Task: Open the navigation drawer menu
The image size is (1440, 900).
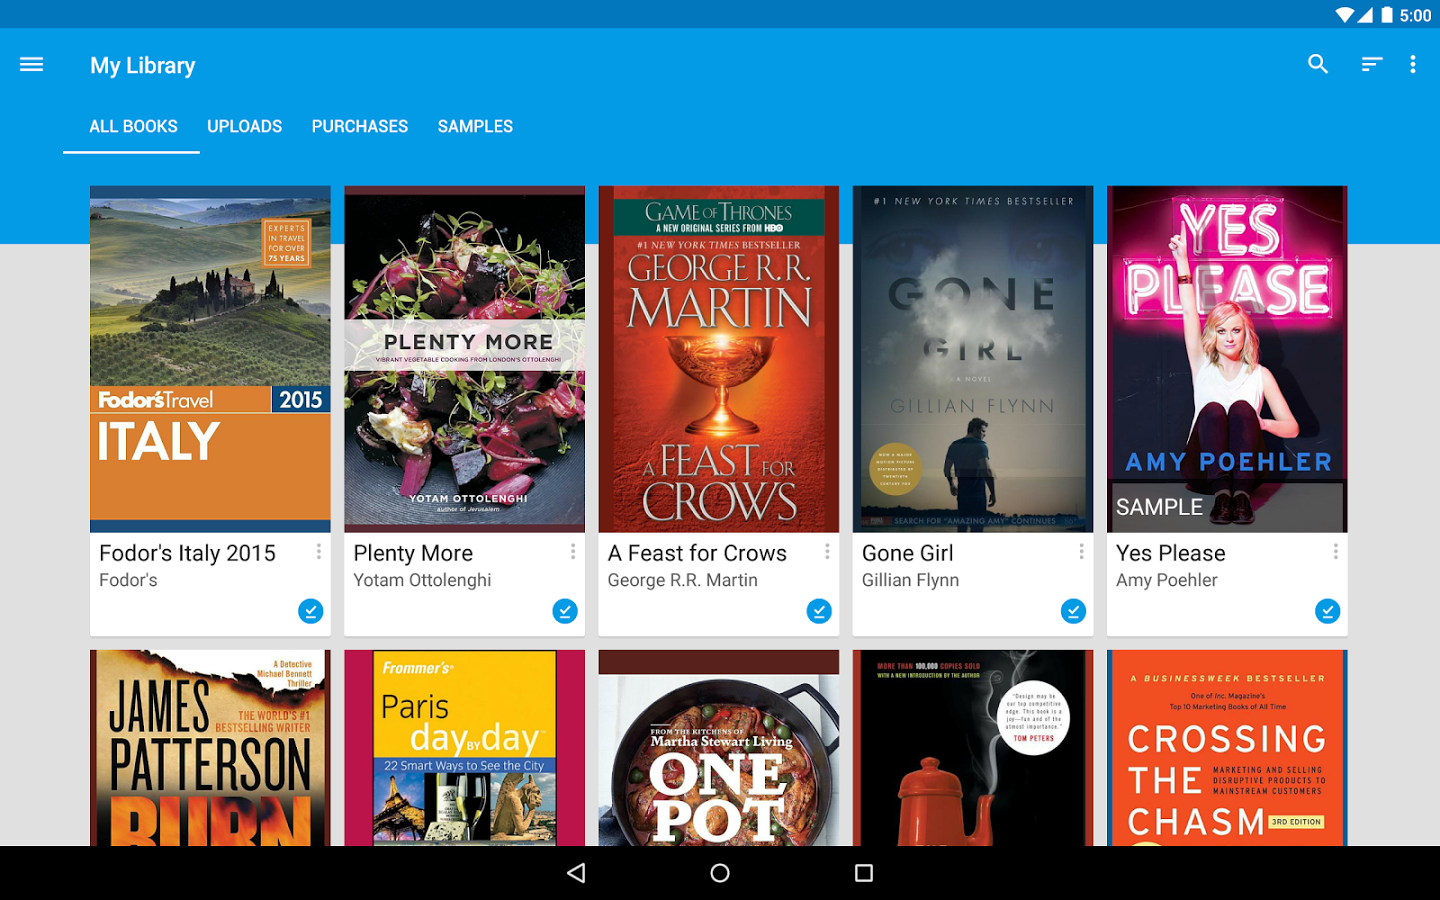Action: click(x=31, y=64)
